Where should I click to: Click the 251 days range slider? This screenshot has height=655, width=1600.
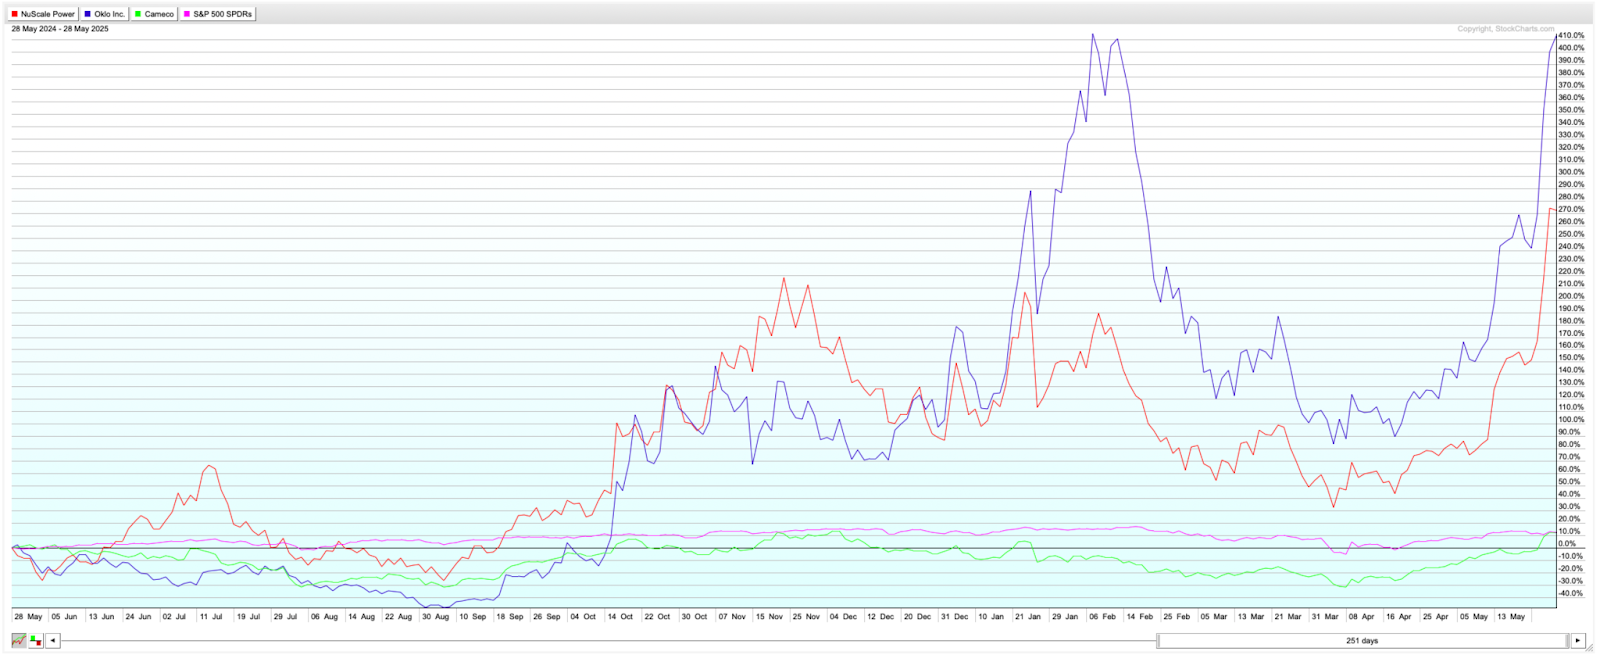[1362, 640]
